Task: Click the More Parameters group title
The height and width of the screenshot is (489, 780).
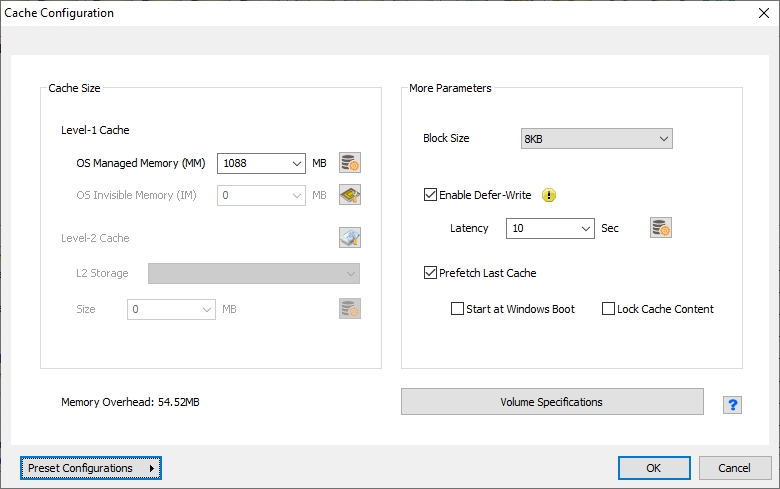Action: pyautogui.click(x=450, y=88)
